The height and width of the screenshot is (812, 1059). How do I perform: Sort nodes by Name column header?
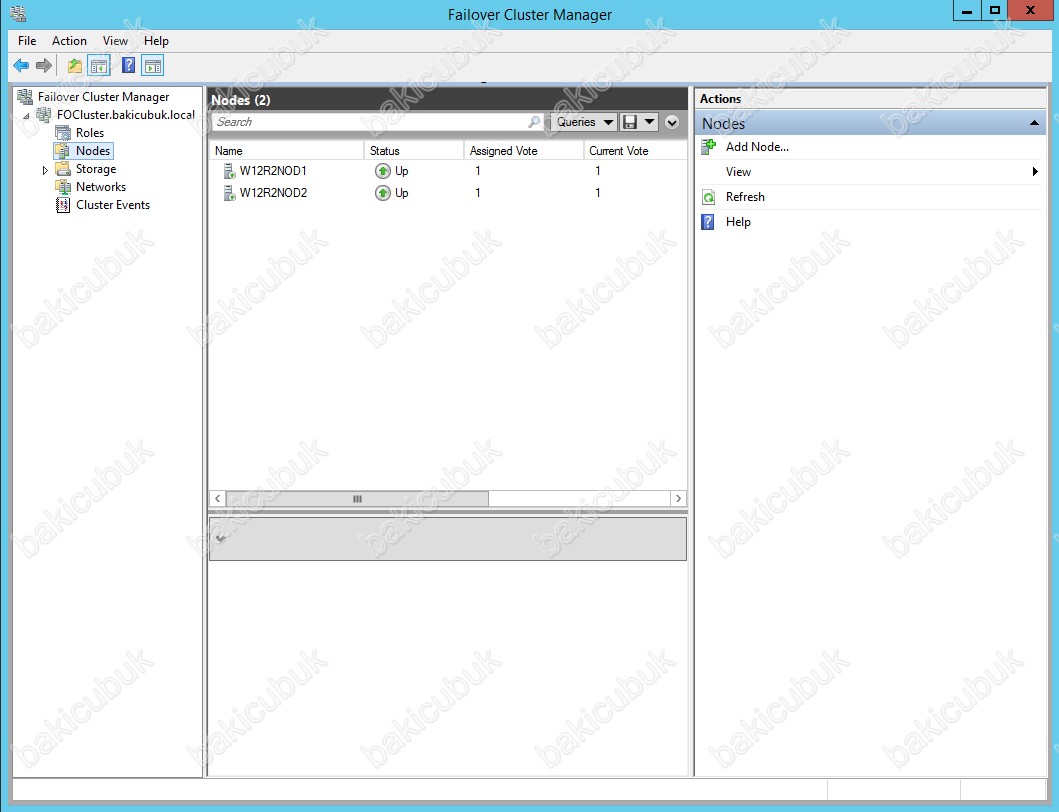[288, 151]
